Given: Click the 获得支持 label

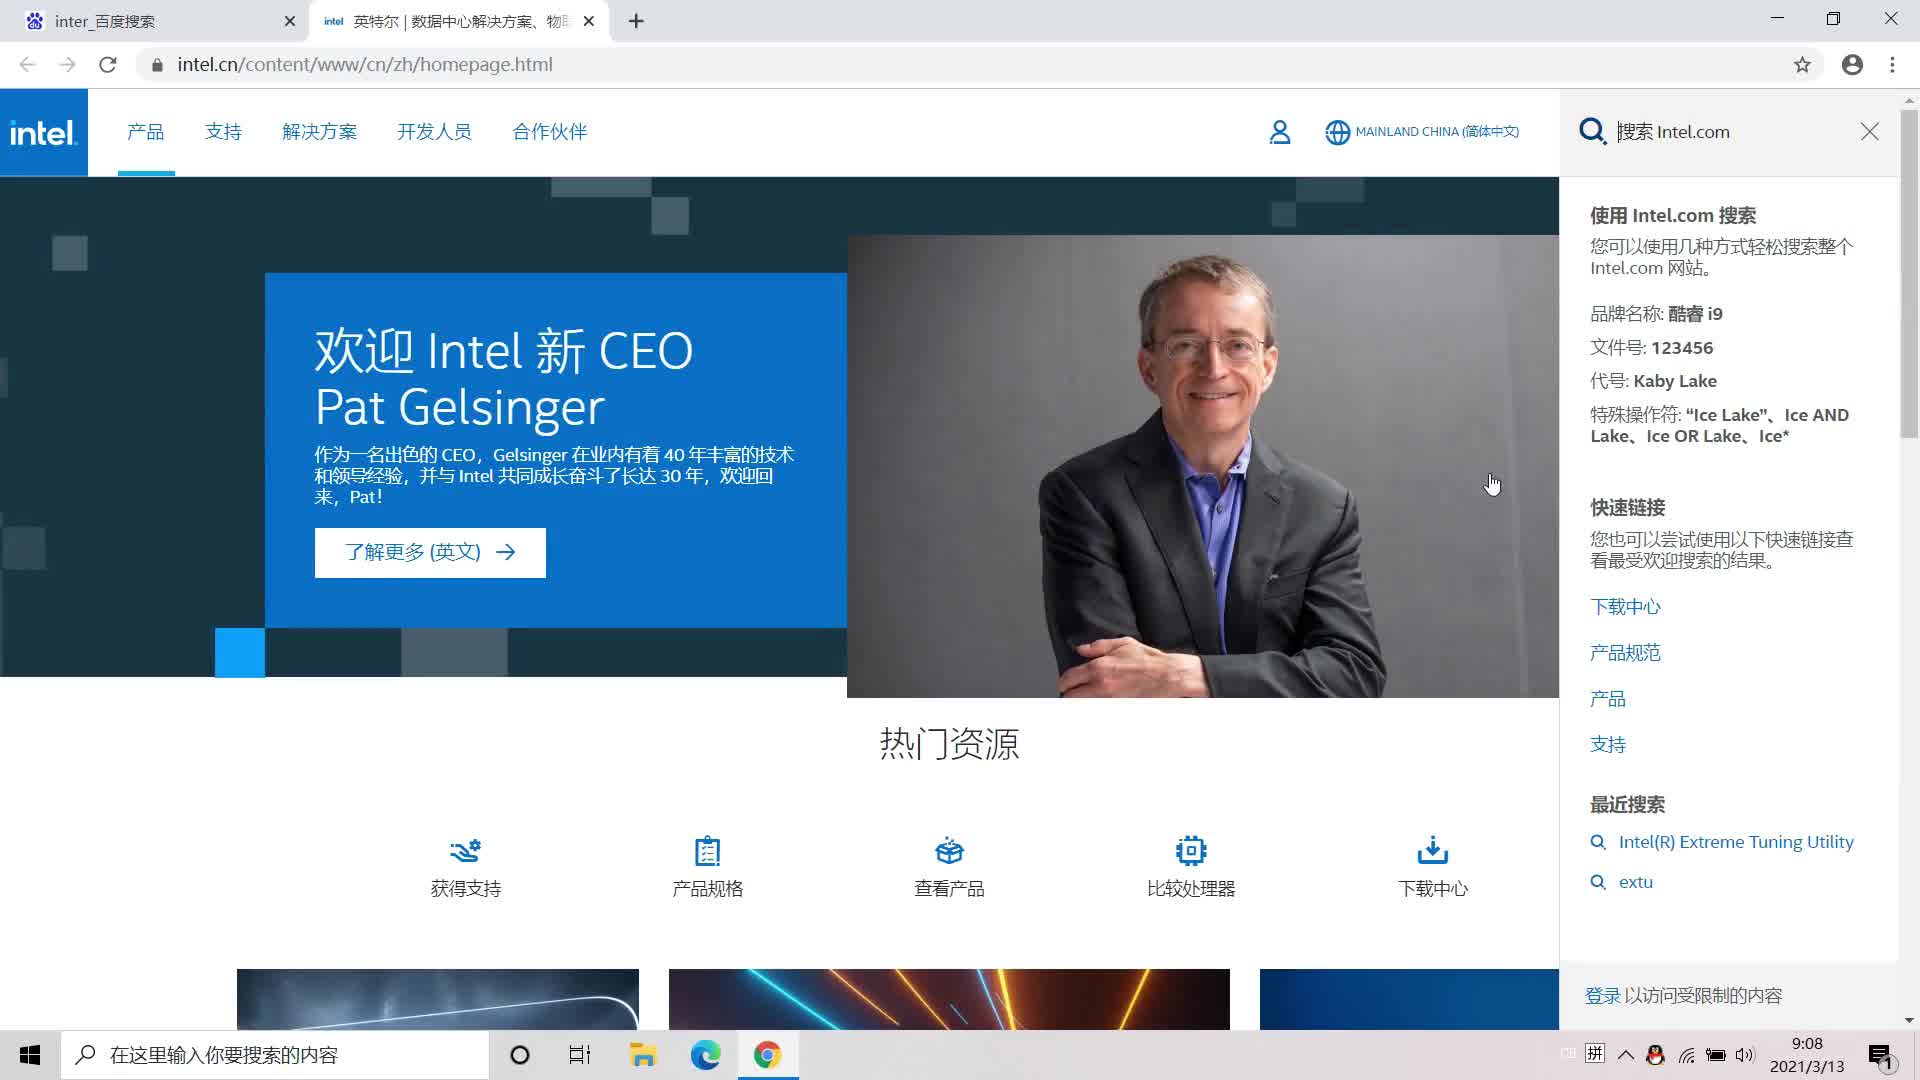Looking at the screenshot, I should pos(466,889).
